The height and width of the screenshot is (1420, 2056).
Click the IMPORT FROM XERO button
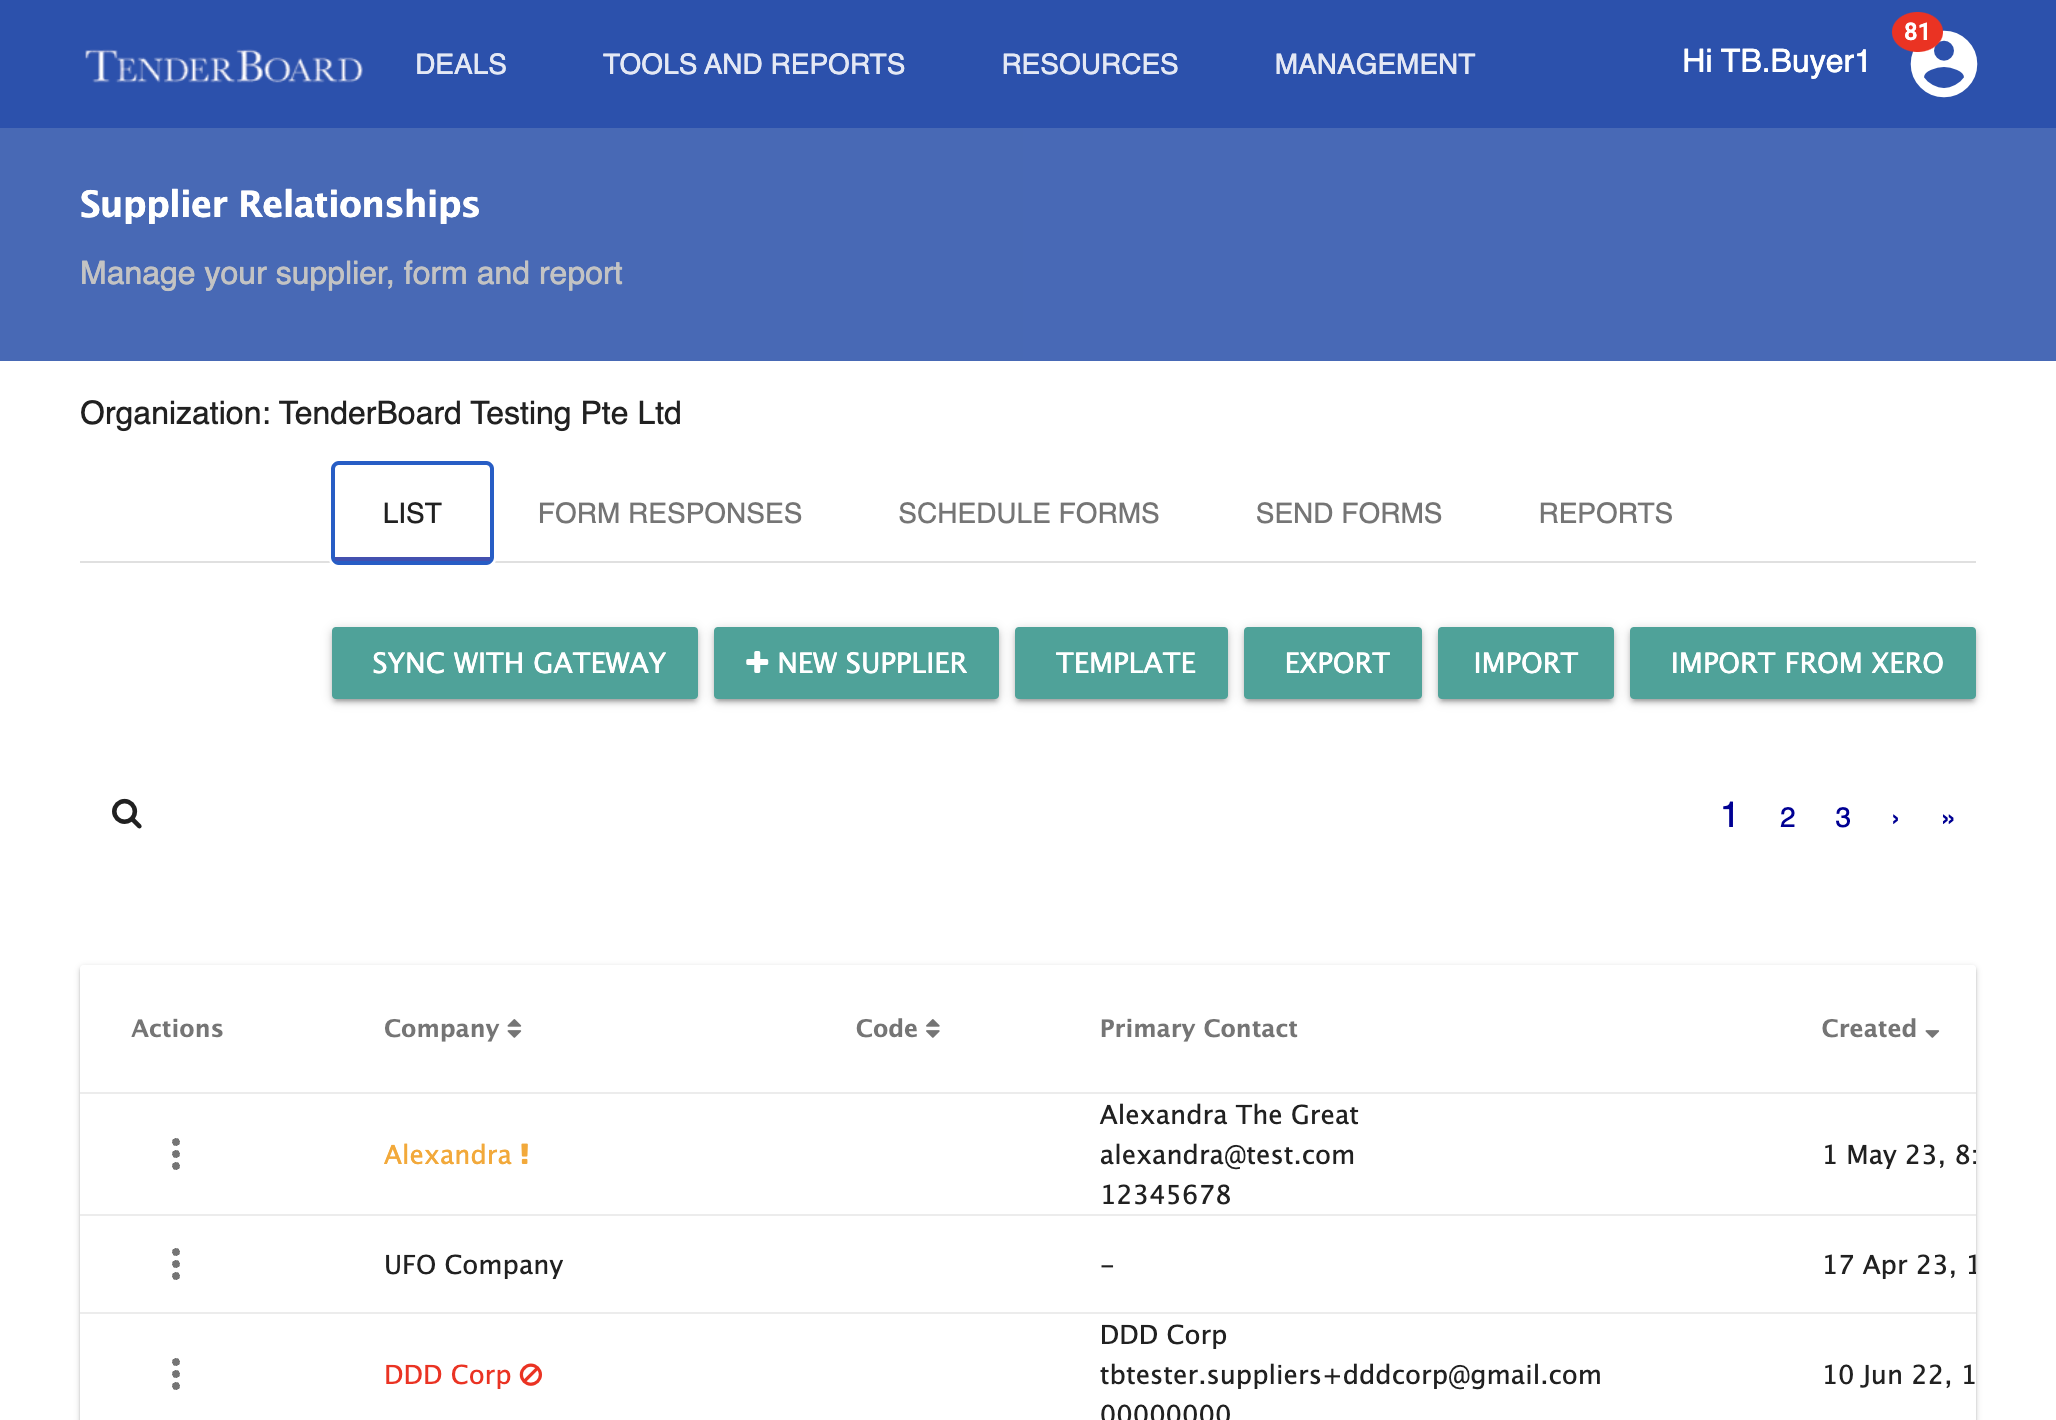click(x=1803, y=663)
